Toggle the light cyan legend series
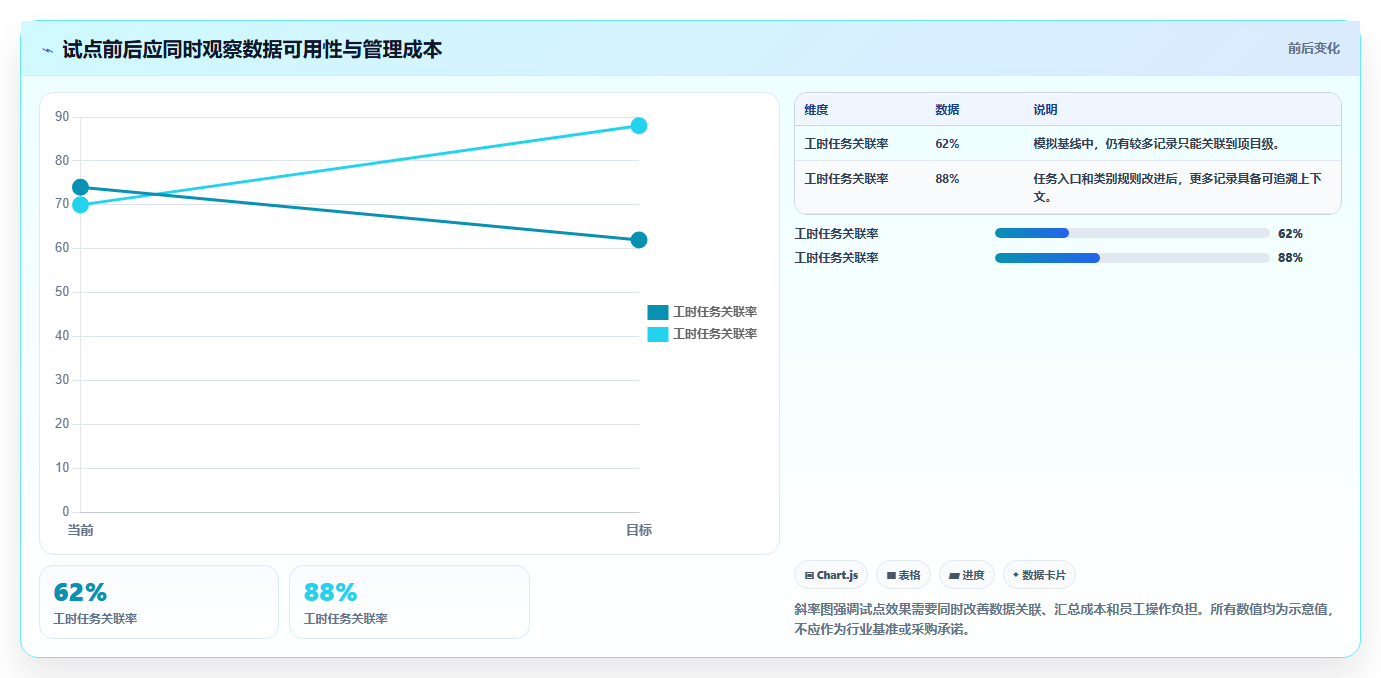Screen dimensions: 1381x678 pyautogui.click(x=702, y=334)
